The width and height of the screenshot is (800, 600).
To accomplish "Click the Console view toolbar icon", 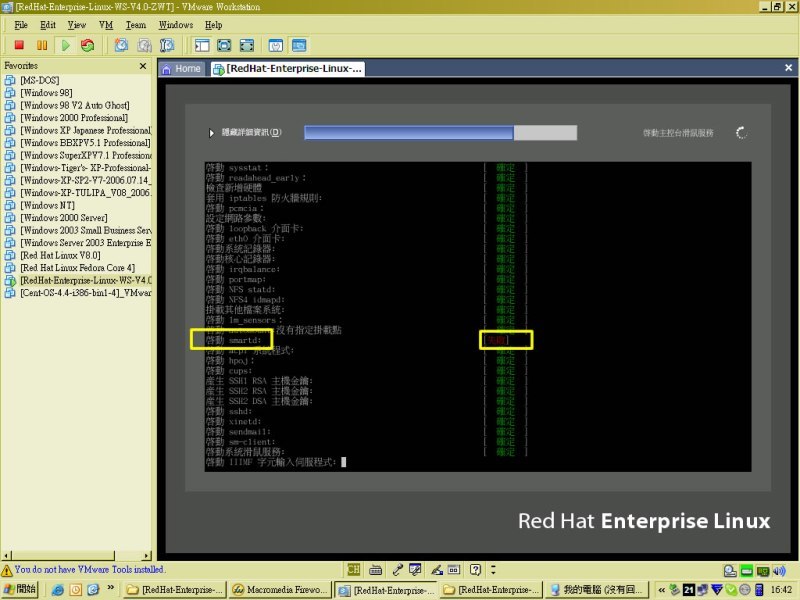I will (299, 45).
